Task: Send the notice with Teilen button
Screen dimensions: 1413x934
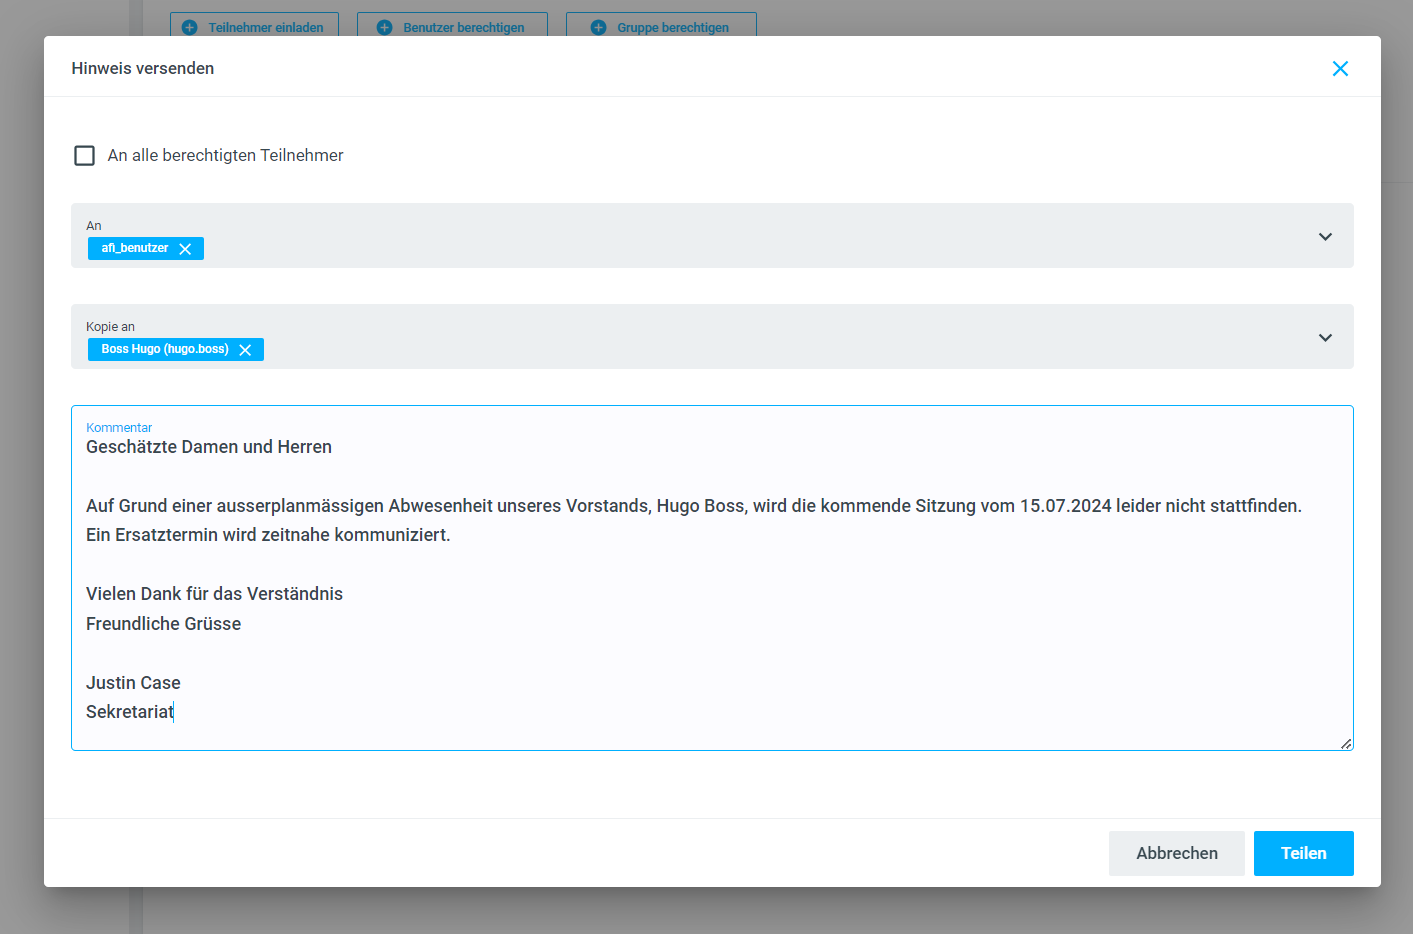Action: pyautogui.click(x=1303, y=853)
